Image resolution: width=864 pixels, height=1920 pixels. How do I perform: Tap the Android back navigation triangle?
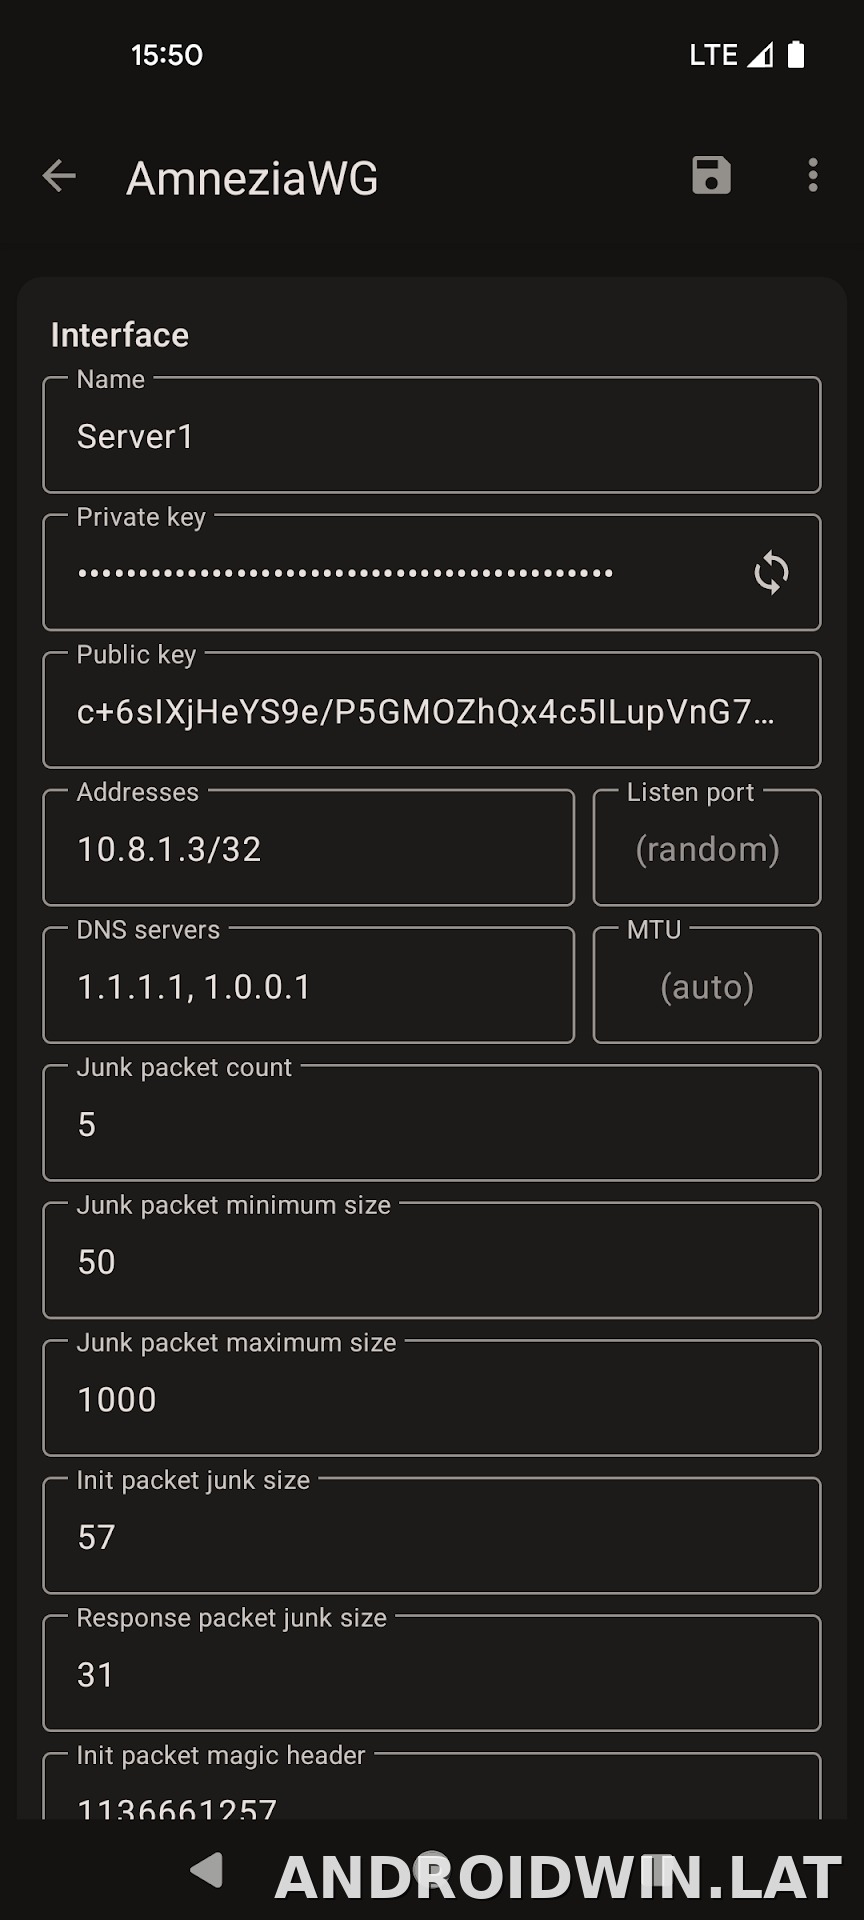click(207, 1869)
